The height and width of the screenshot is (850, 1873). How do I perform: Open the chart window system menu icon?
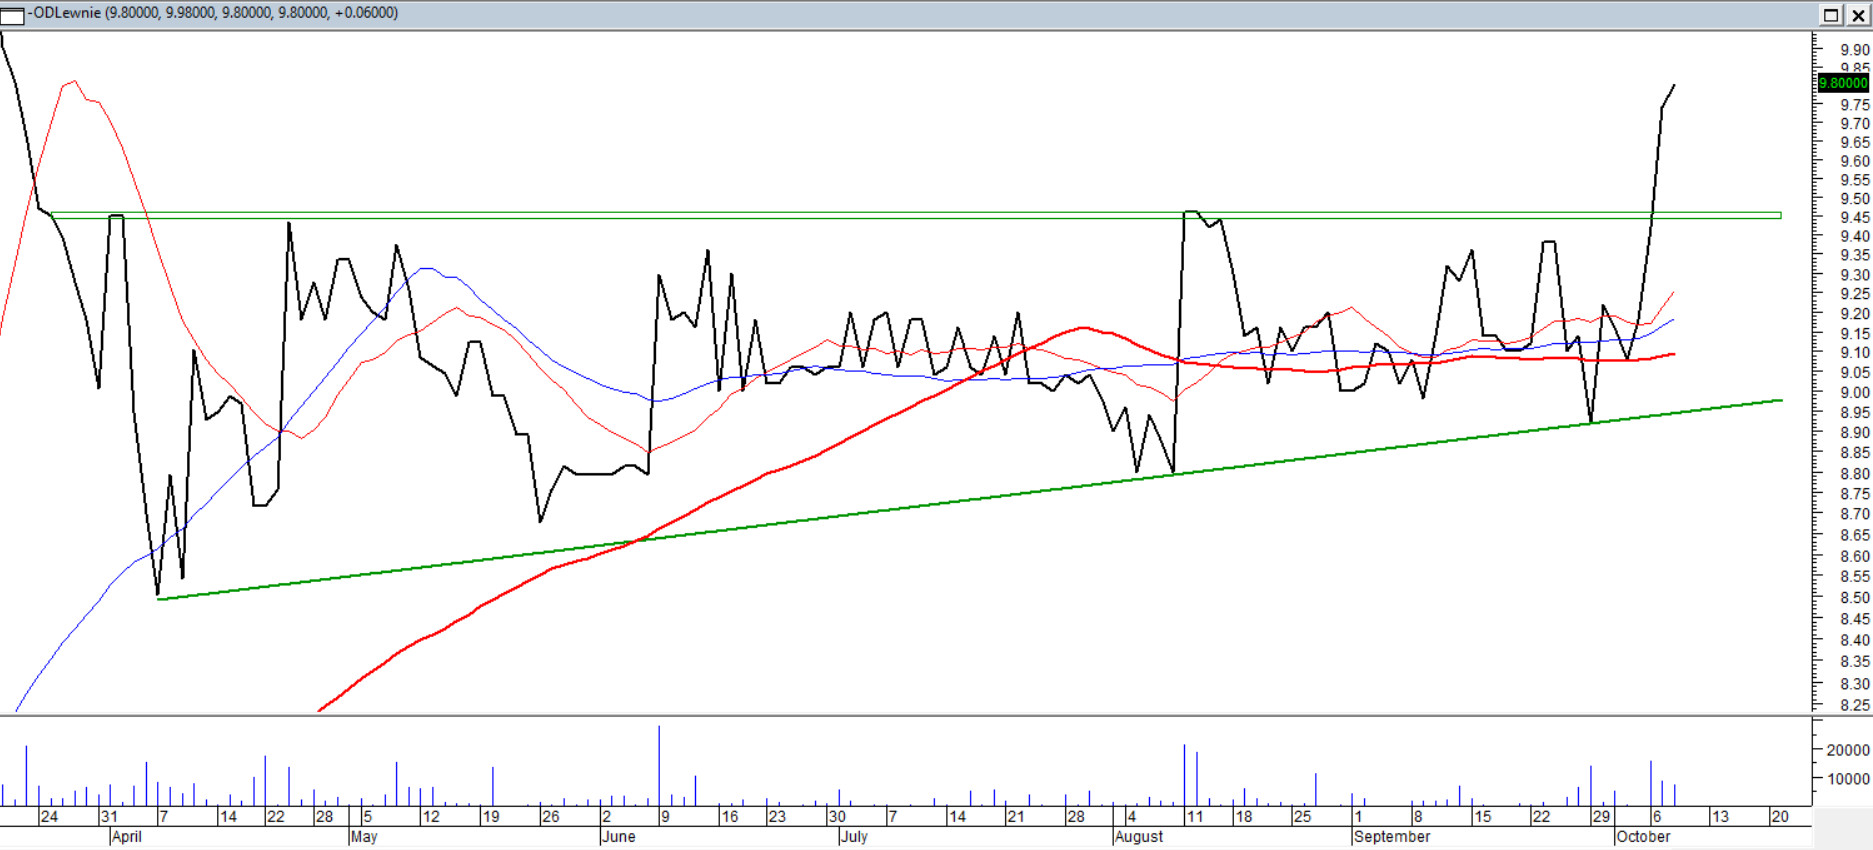pos(12,14)
